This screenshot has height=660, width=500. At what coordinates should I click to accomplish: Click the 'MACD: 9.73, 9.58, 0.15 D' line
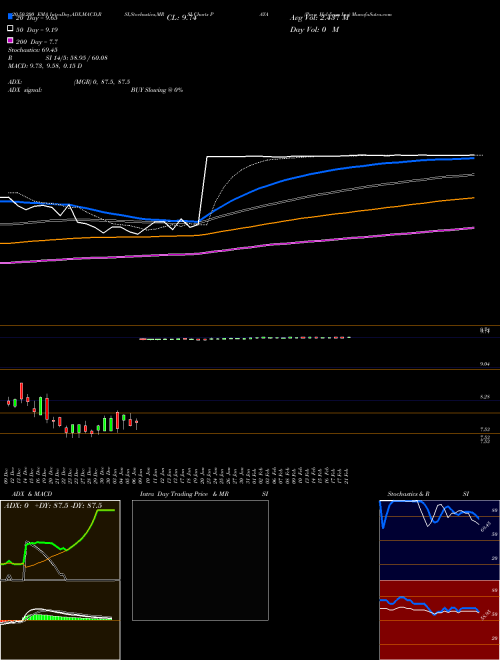click(x=45, y=66)
